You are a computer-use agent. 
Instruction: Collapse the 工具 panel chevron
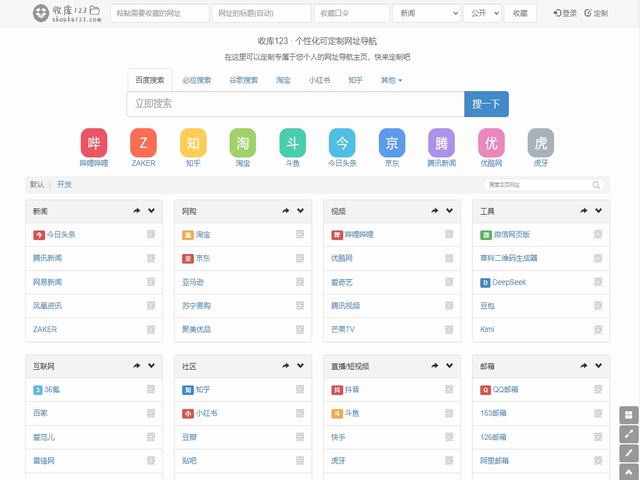point(599,211)
